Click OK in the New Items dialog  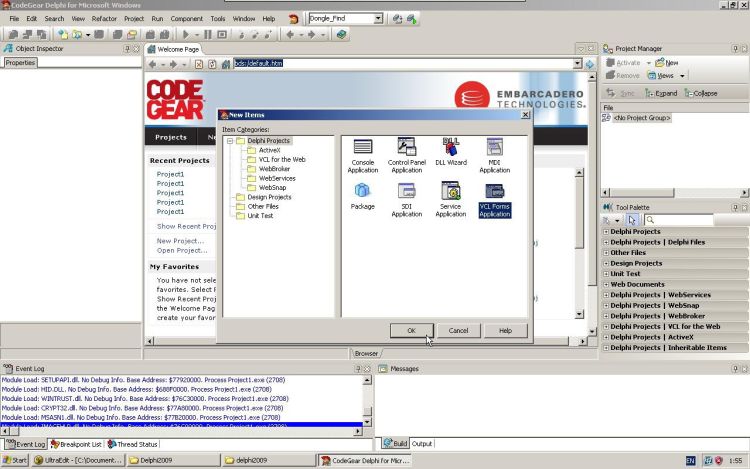tap(411, 330)
